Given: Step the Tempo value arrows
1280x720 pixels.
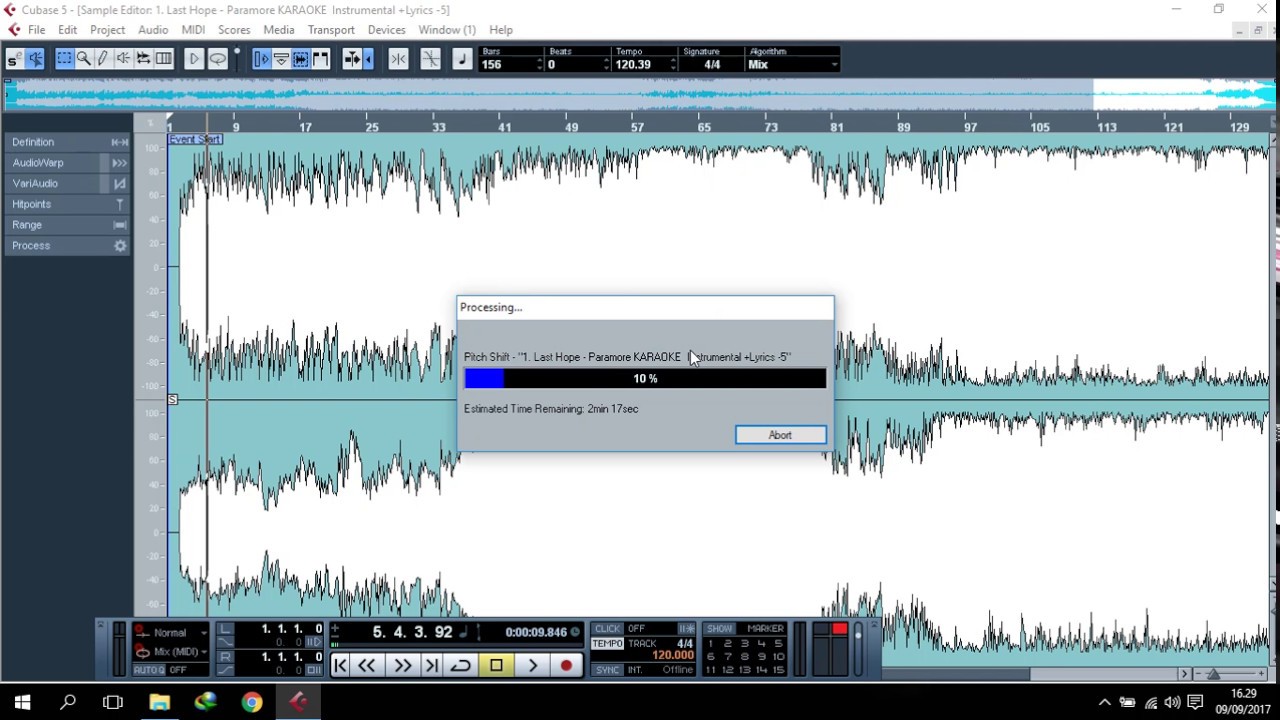Looking at the screenshot, I should 673,64.
